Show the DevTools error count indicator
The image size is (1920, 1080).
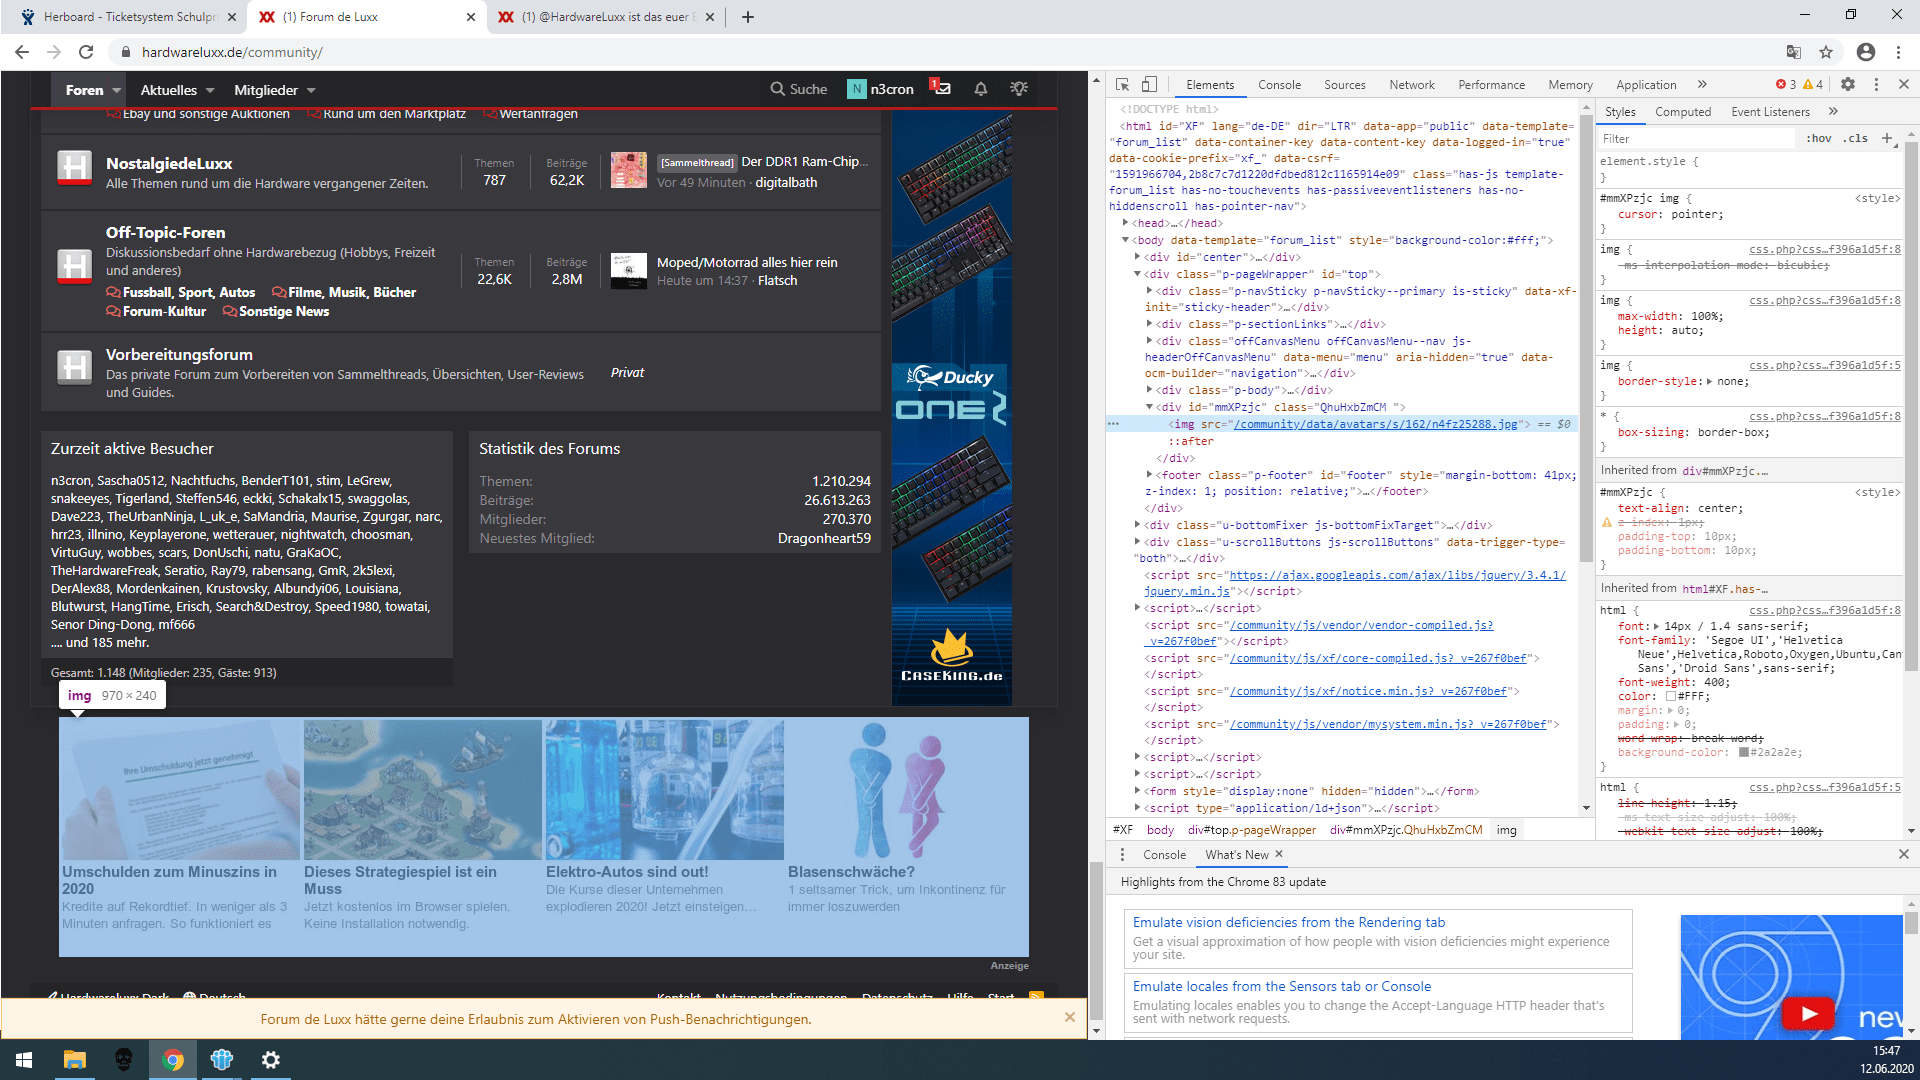coord(1786,85)
